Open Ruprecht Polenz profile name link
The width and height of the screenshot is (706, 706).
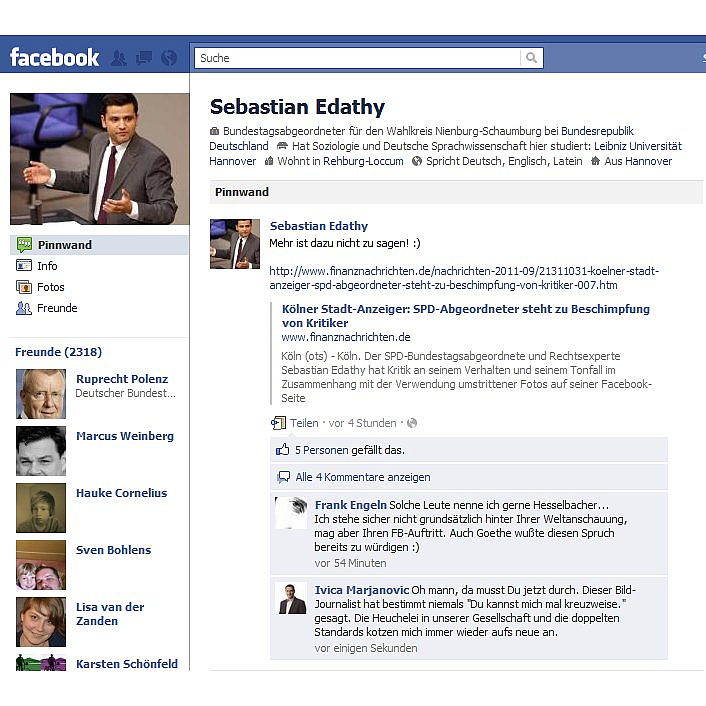pos(122,379)
